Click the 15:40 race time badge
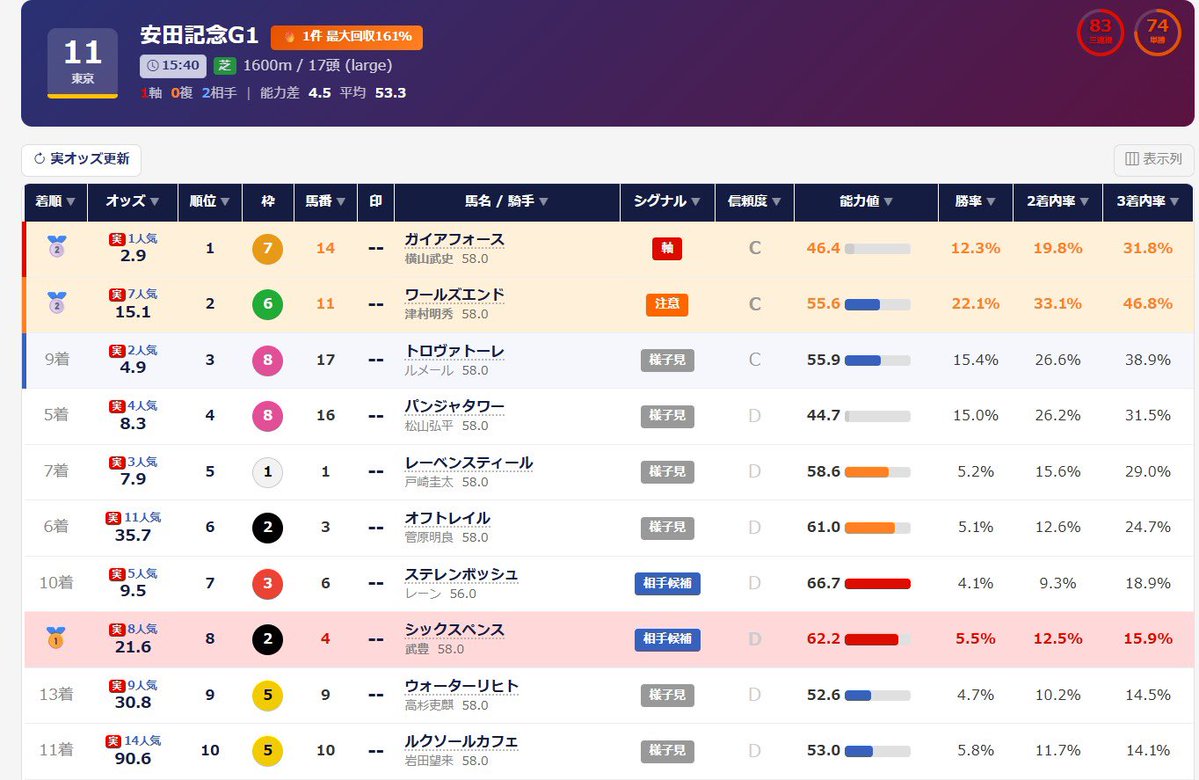This screenshot has height=780, width=1199. point(173,66)
